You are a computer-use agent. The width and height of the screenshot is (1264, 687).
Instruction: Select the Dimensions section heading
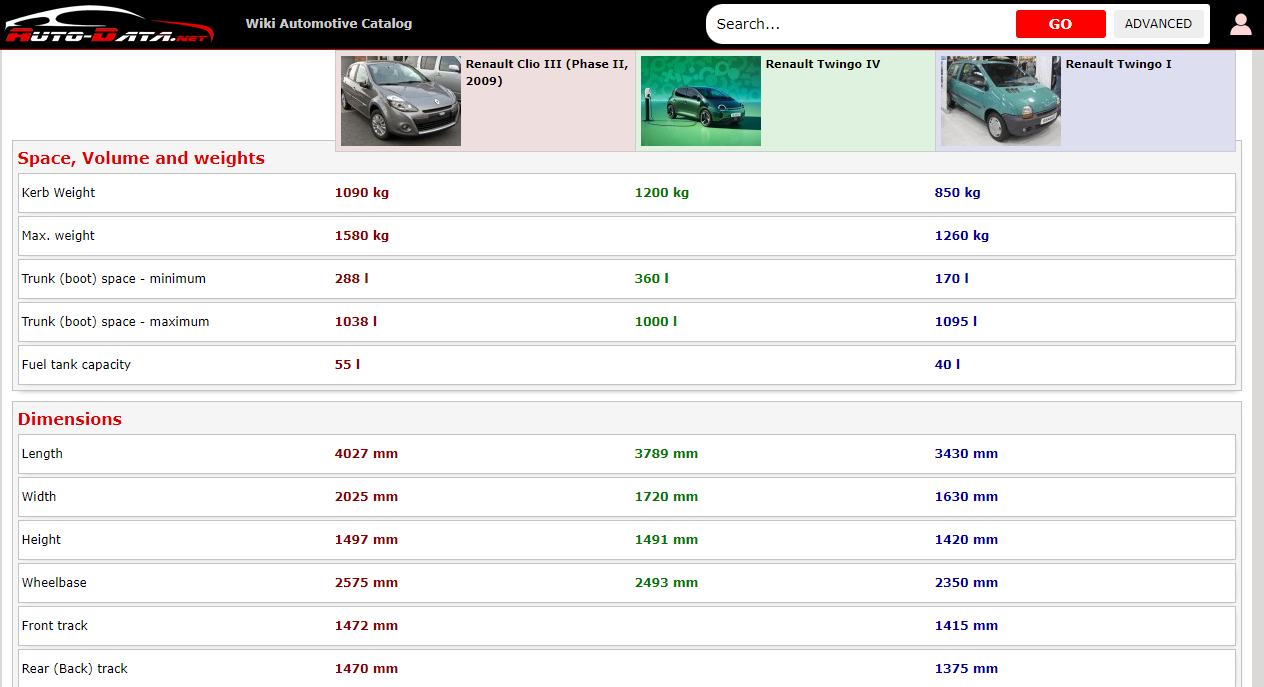70,419
